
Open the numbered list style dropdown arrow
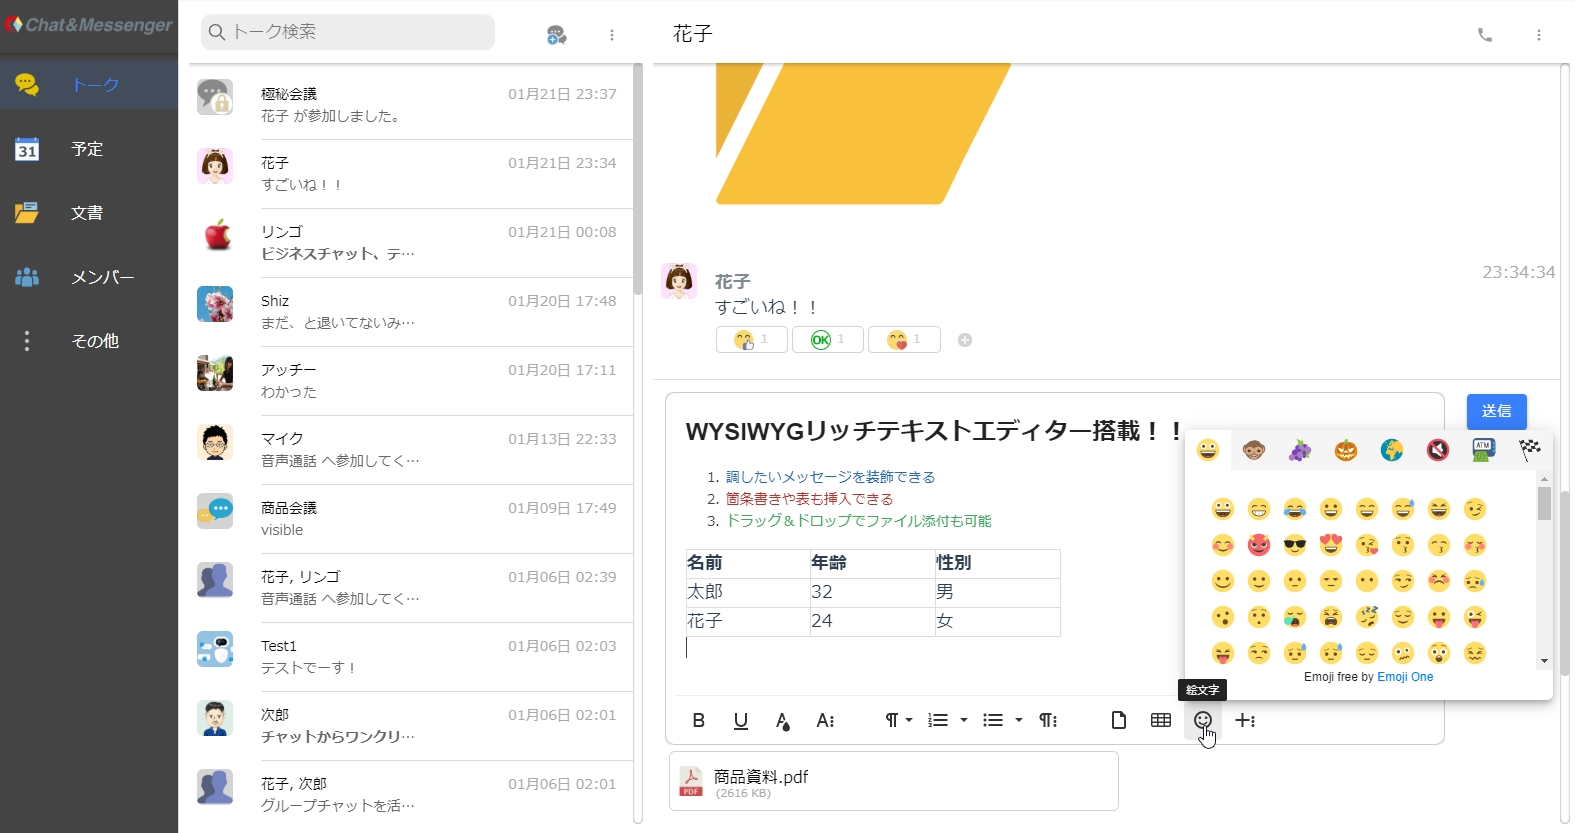point(964,720)
